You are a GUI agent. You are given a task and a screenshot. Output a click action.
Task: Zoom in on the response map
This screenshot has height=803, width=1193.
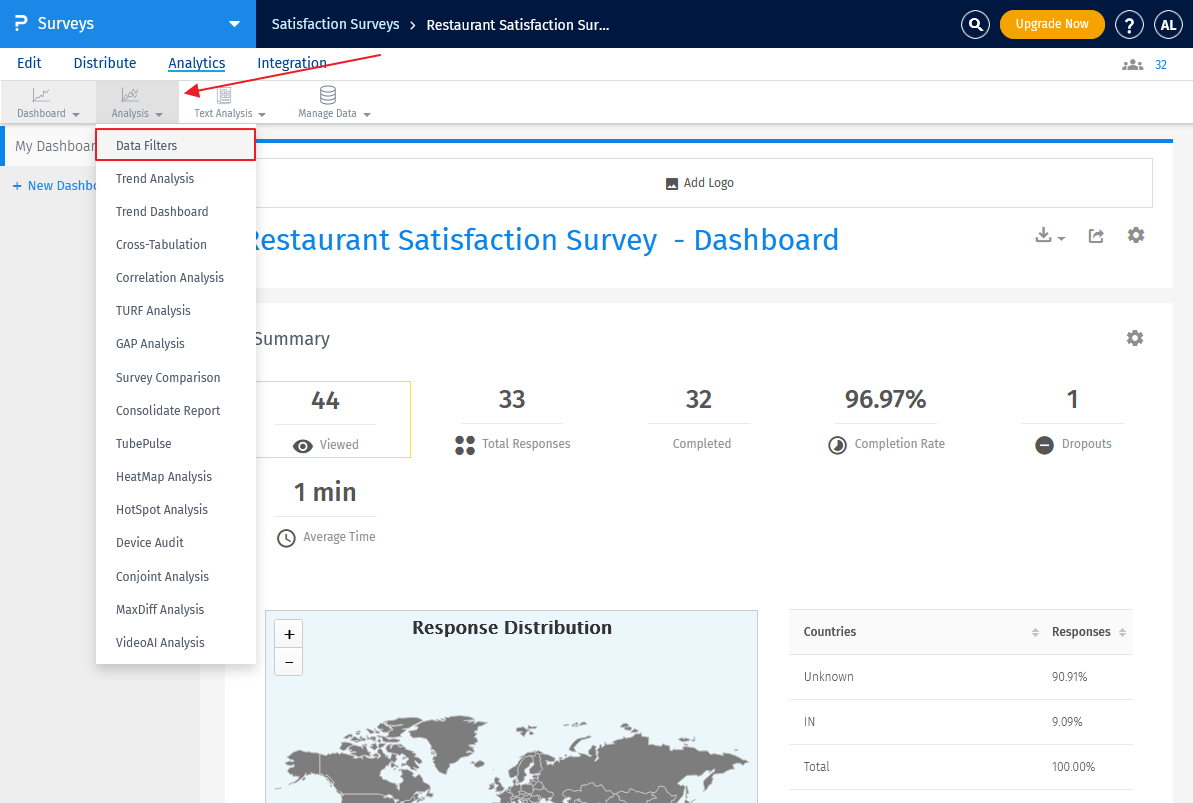pos(289,634)
